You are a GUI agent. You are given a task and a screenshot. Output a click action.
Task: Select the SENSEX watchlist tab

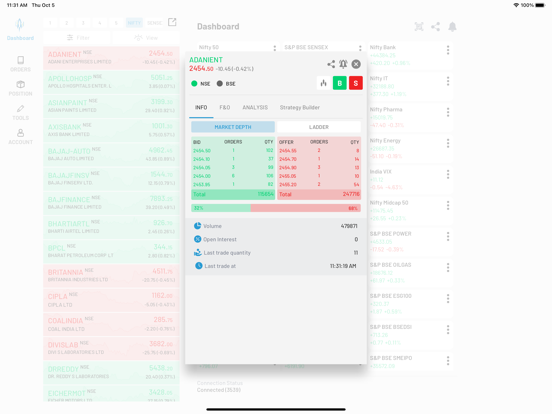click(154, 23)
